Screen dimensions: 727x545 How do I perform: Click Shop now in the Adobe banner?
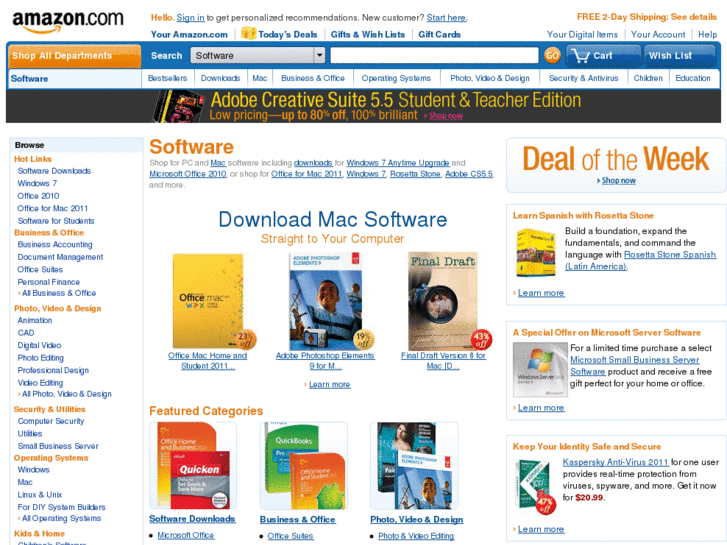coord(446,116)
